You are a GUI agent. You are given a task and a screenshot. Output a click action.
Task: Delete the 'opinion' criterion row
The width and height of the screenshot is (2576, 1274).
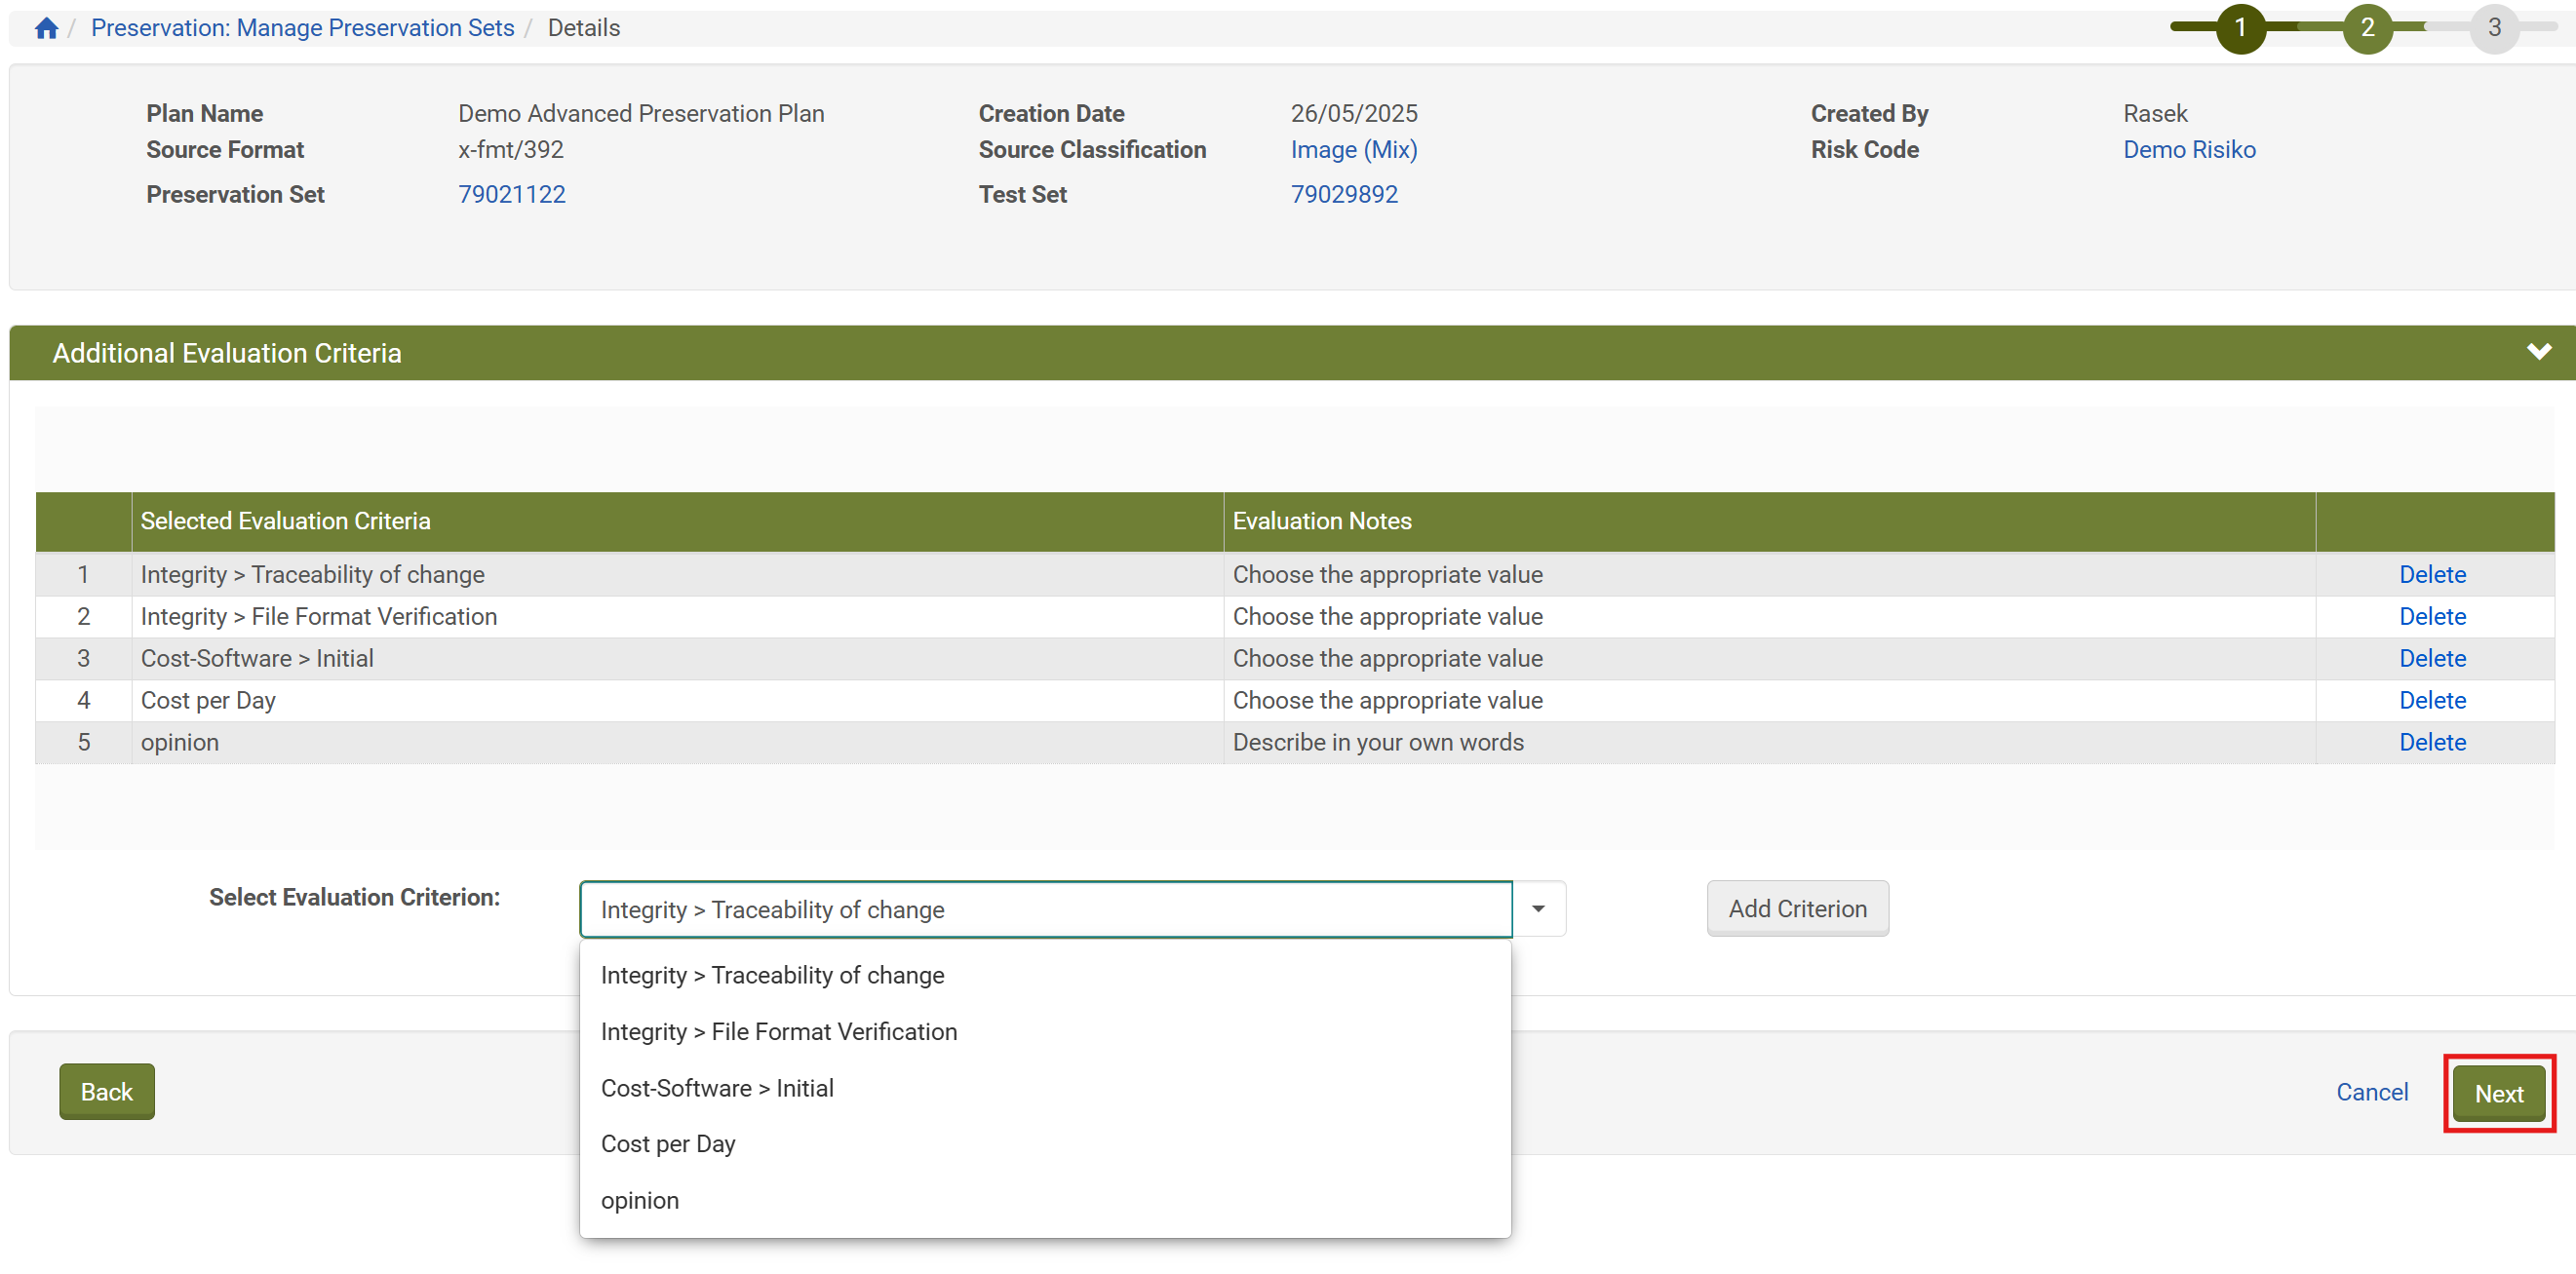2431,742
